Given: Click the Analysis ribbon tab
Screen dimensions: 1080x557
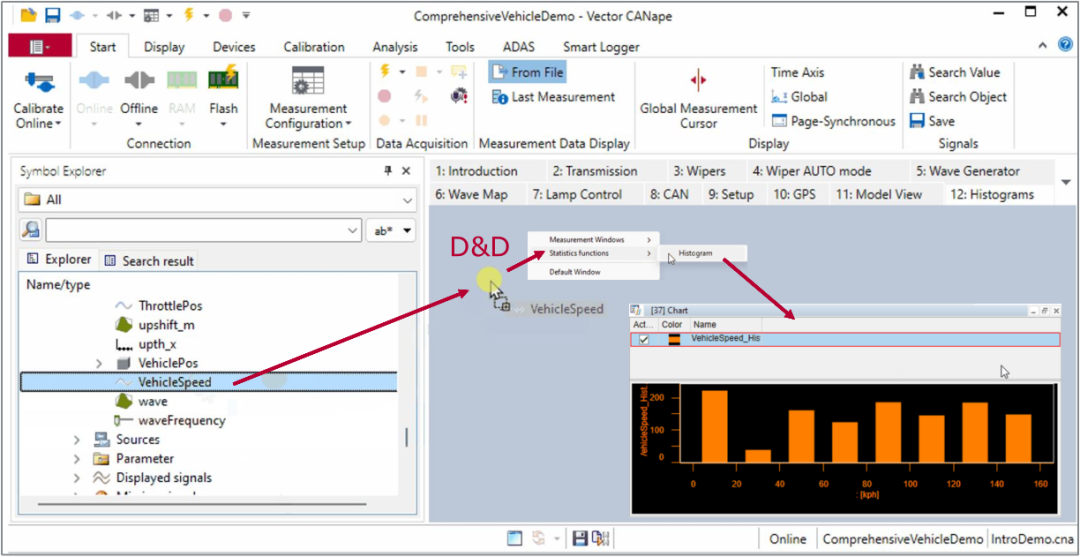Looking at the screenshot, I should (395, 47).
